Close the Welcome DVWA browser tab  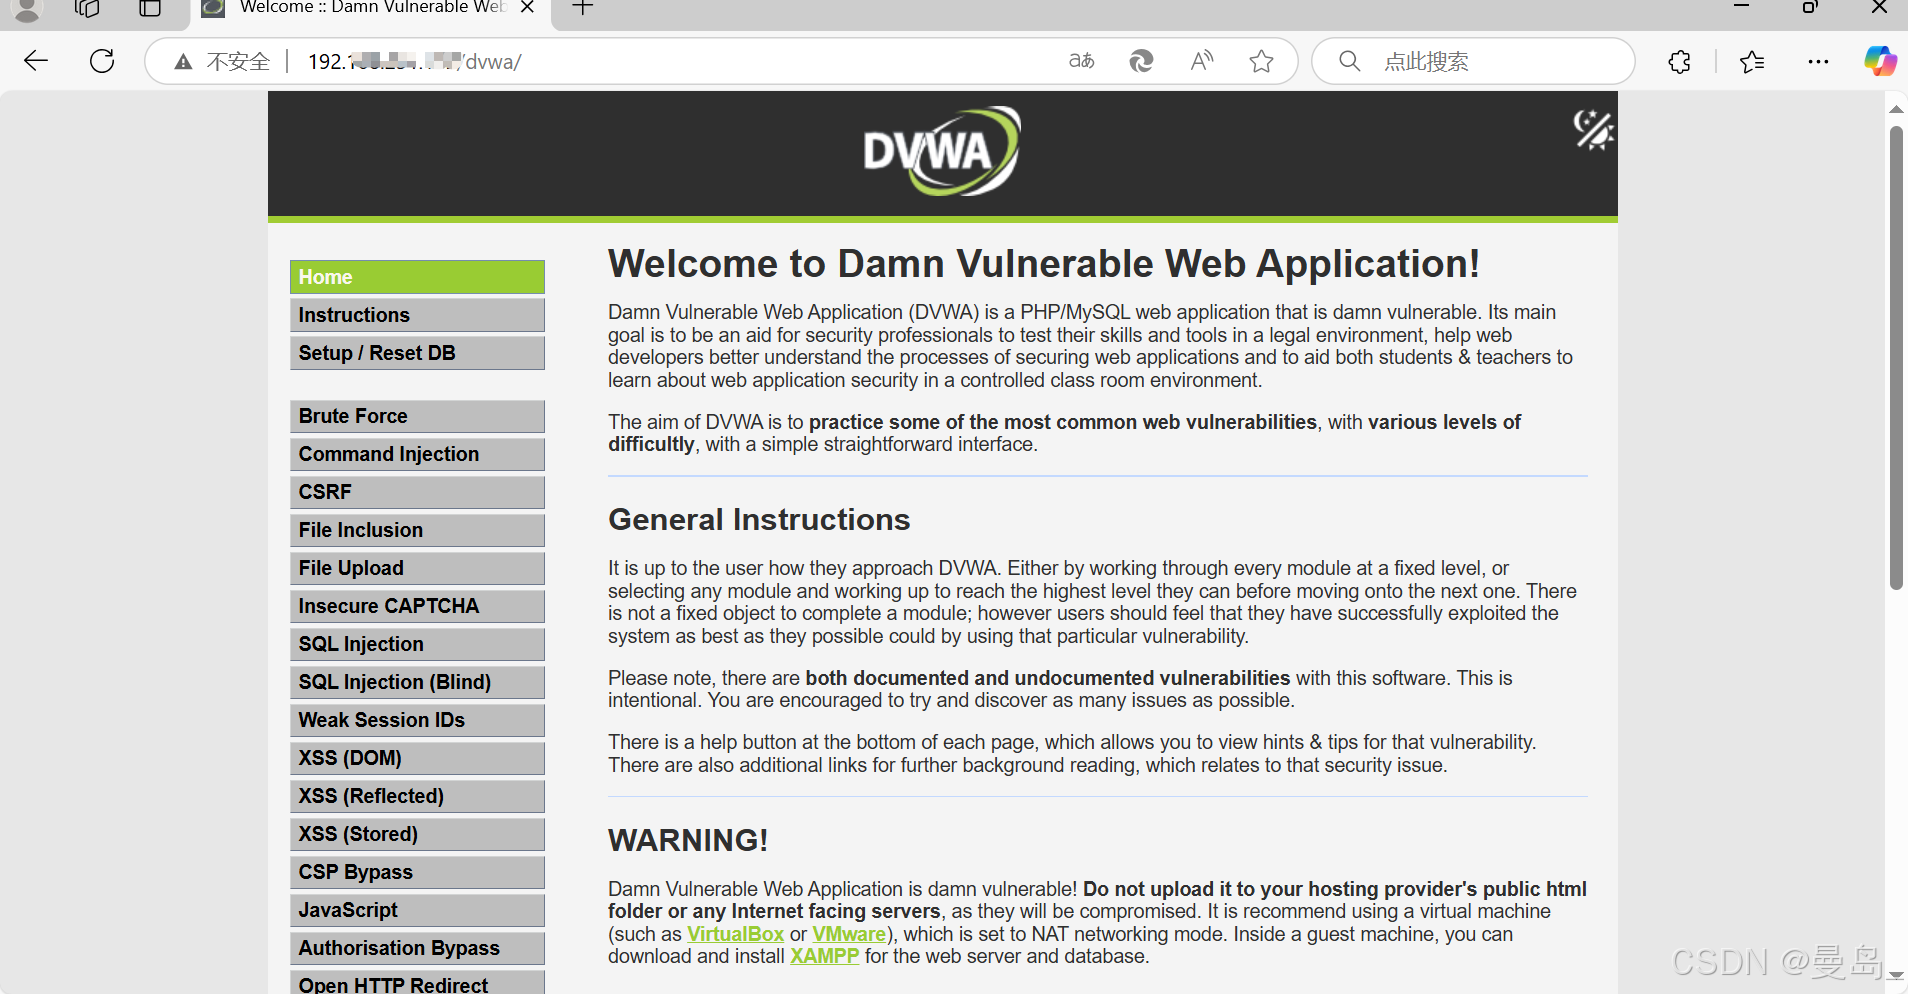[527, 8]
